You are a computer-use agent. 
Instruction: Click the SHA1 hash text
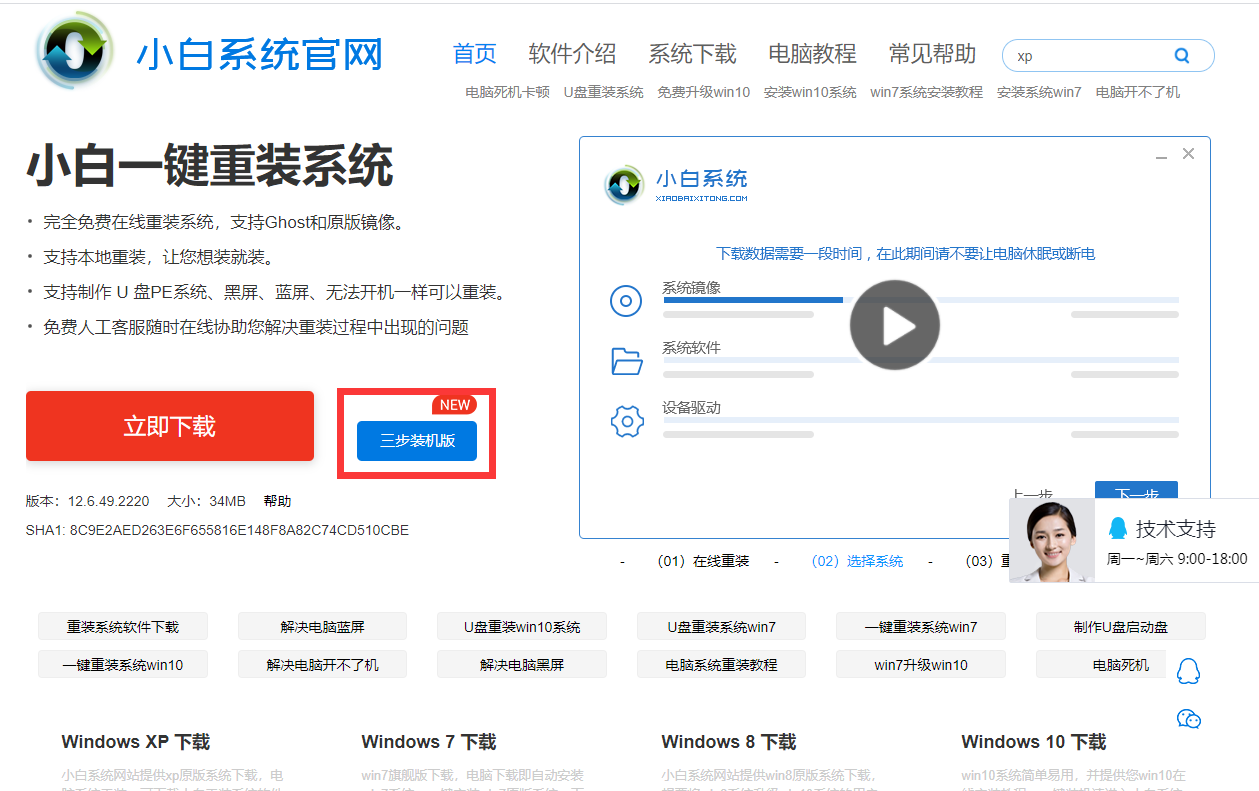point(217,530)
